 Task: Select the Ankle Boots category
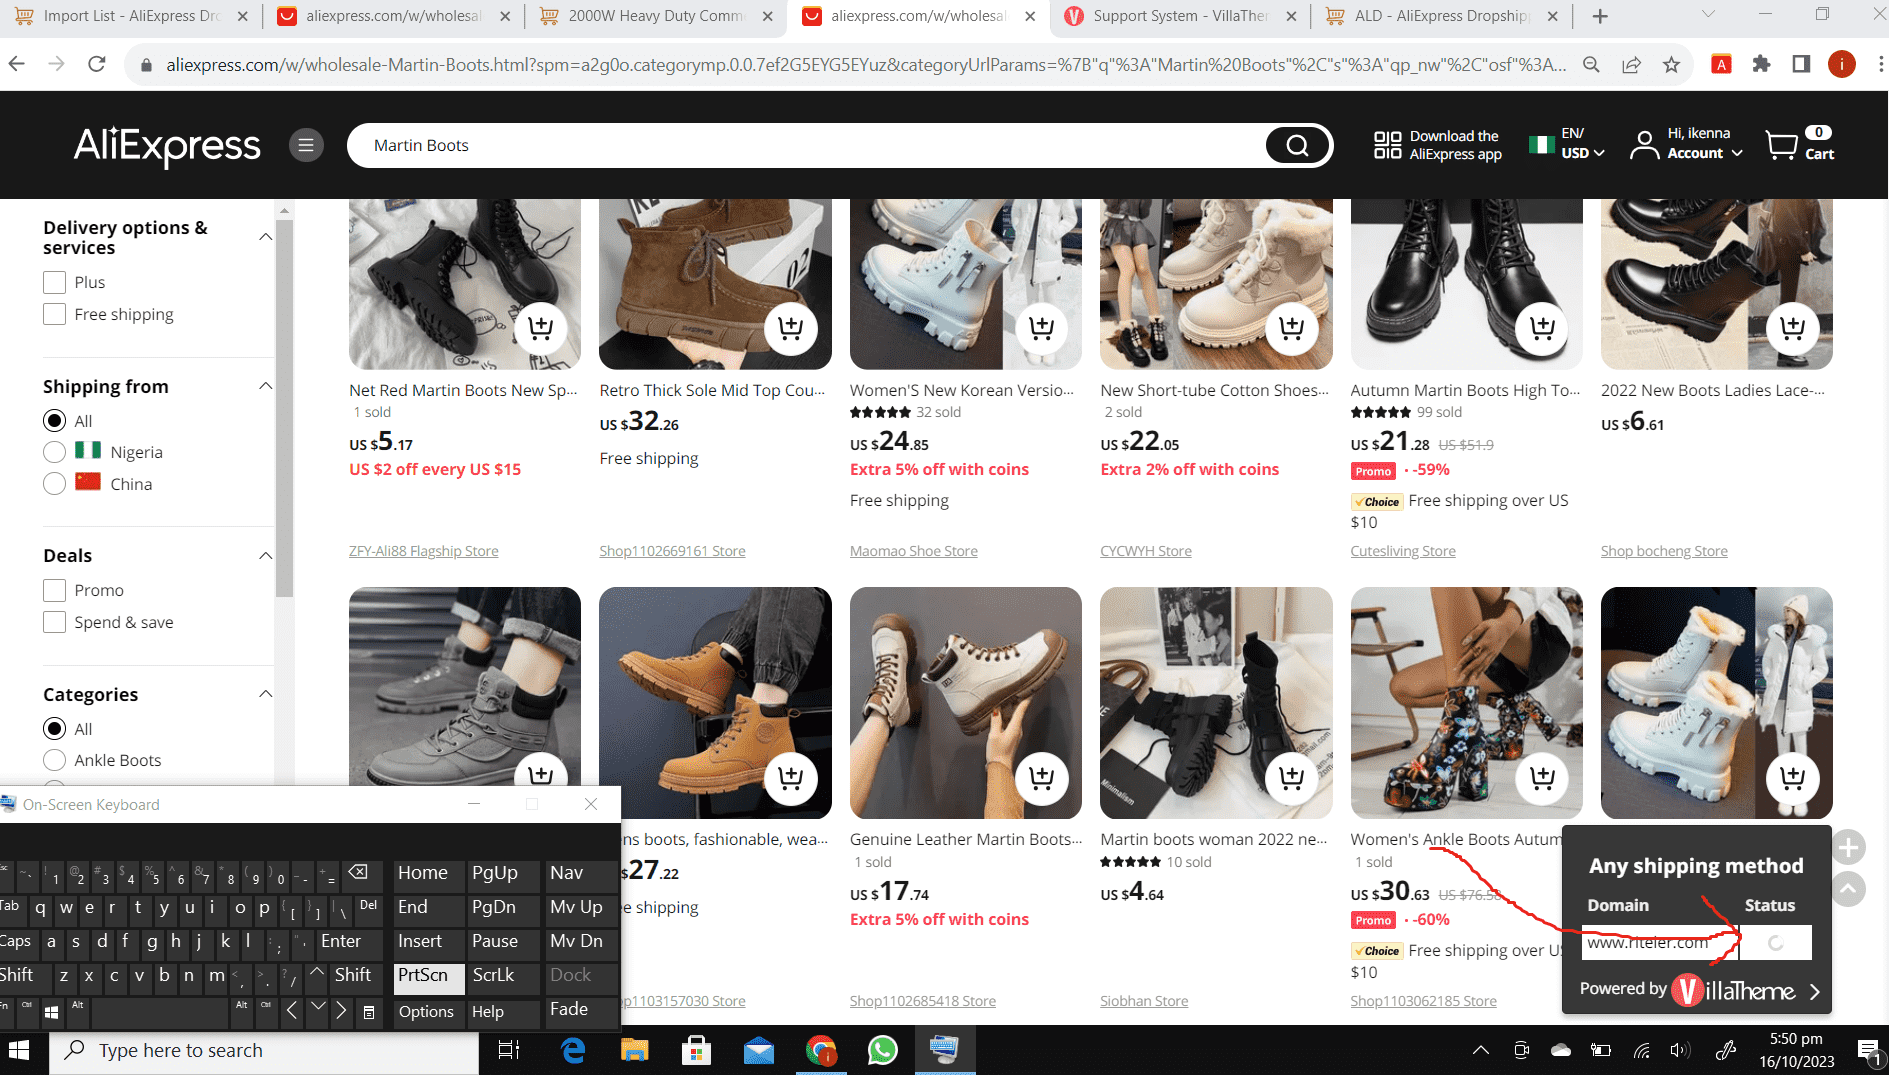tap(55, 760)
